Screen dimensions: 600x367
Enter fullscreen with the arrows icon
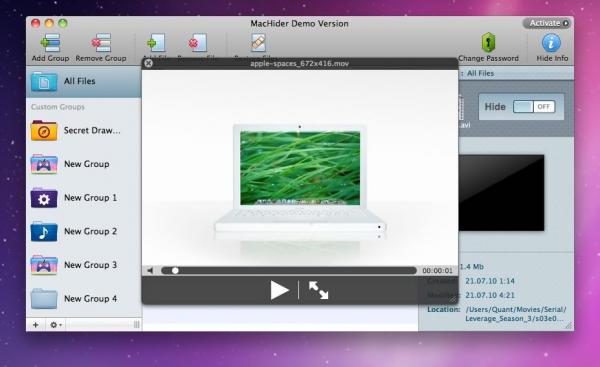coord(318,290)
